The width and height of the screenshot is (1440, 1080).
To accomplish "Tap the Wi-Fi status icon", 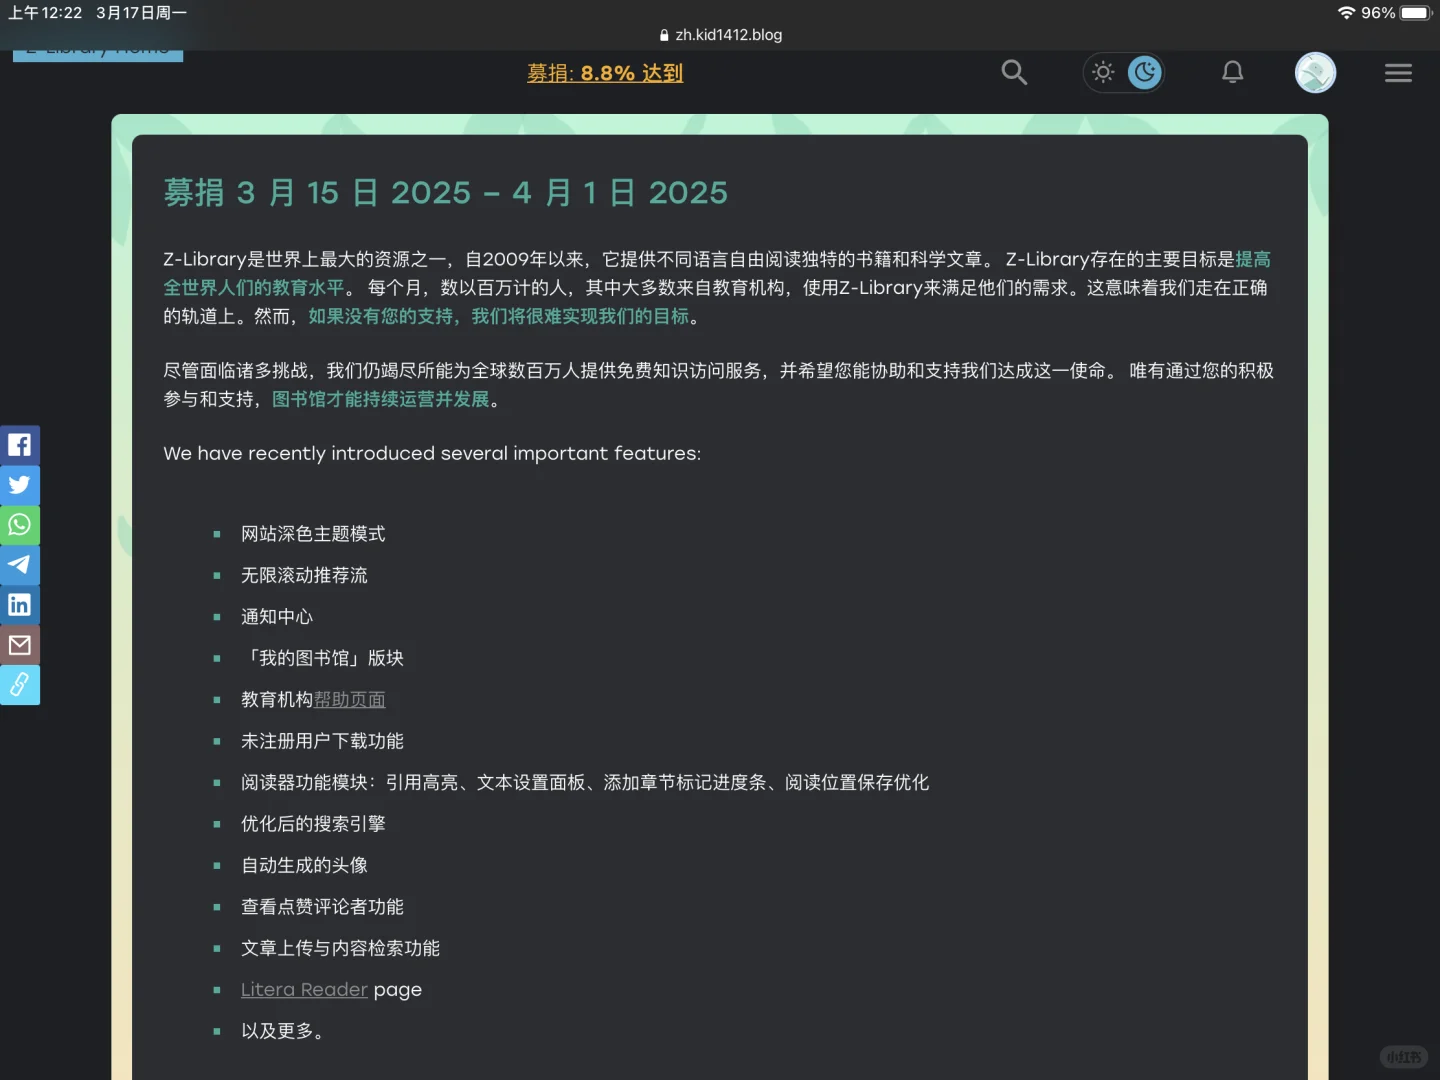I will pyautogui.click(x=1346, y=13).
